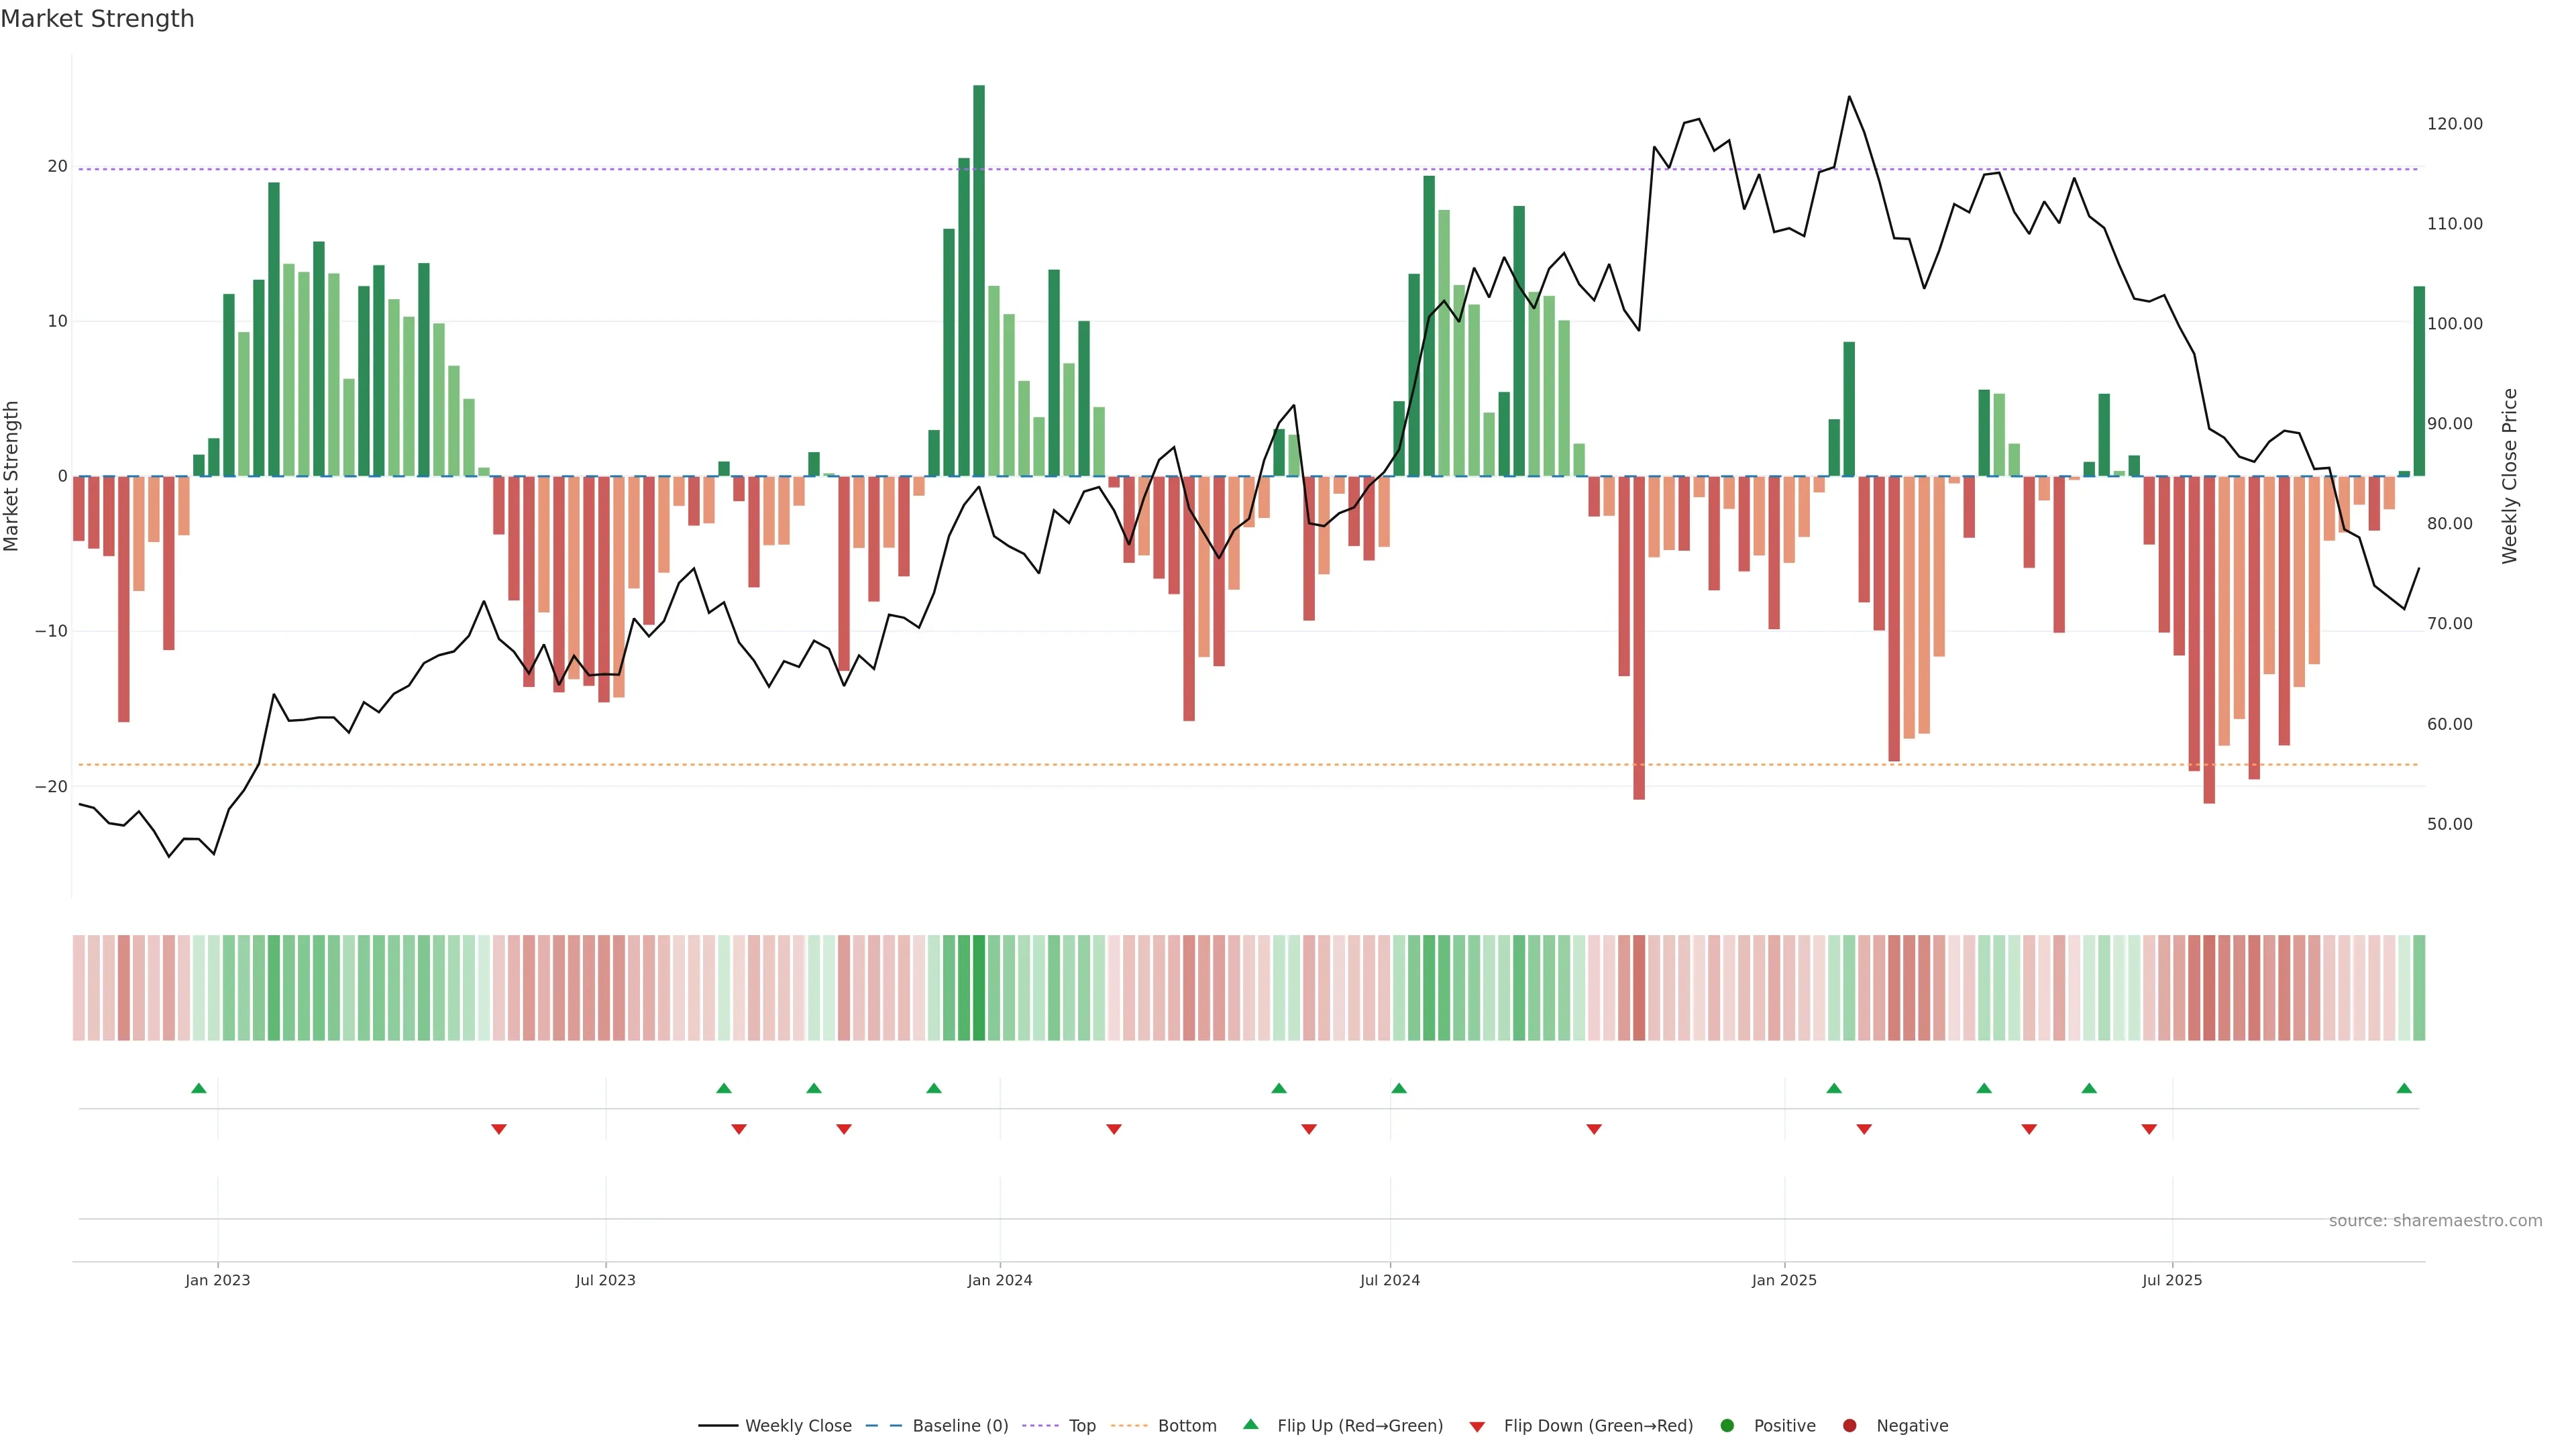This screenshot has height=1449, width=2576.
Task: Click the tallest green bar near Jan 2024
Action: pyautogui.click(x=979, y=280)
